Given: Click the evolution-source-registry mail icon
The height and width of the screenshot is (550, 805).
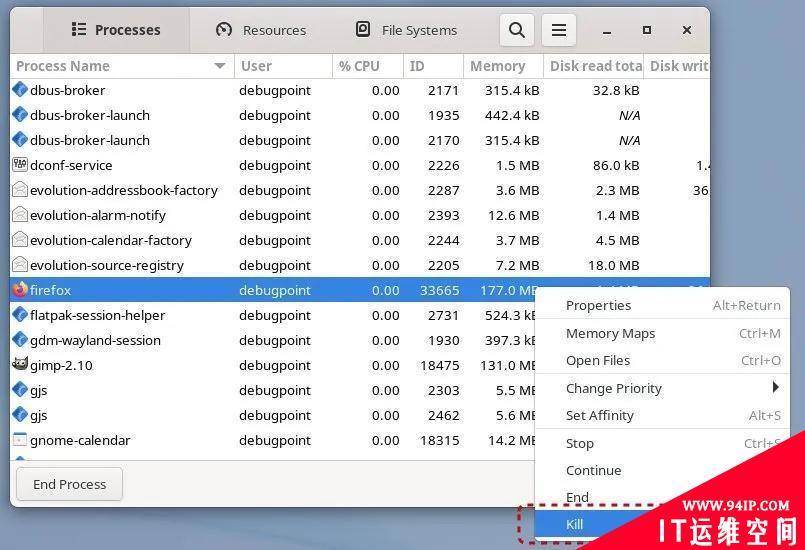Looking at the screenshot, I should pos(20,264).
